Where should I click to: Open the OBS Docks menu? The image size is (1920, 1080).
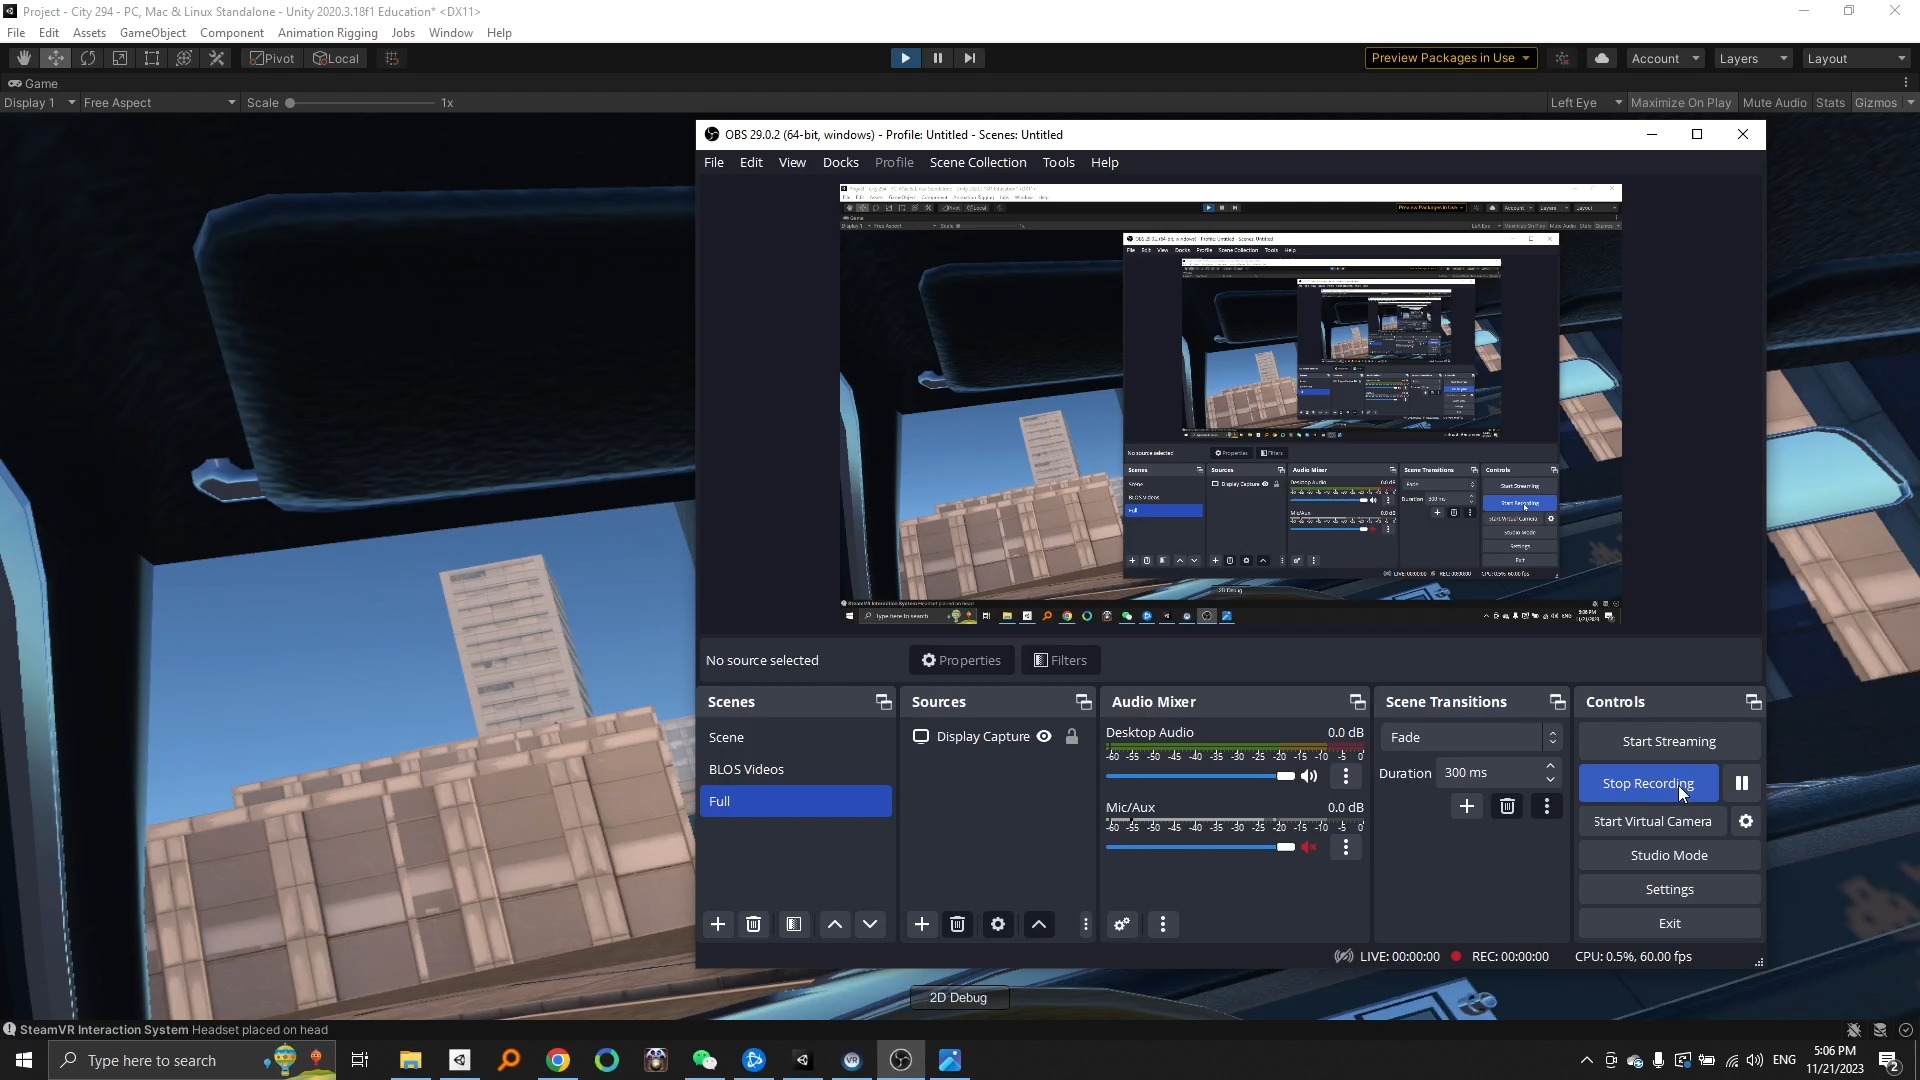[840, 162]
